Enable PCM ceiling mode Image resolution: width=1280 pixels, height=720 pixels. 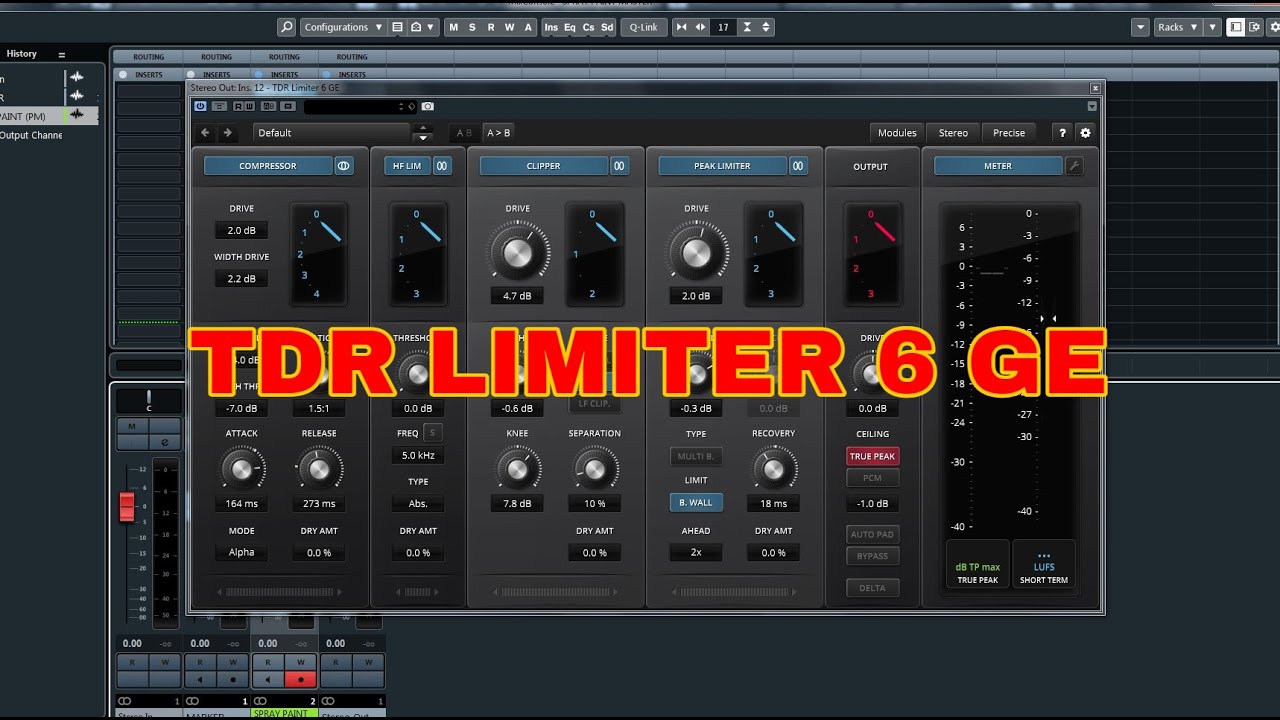click(872, 478)
